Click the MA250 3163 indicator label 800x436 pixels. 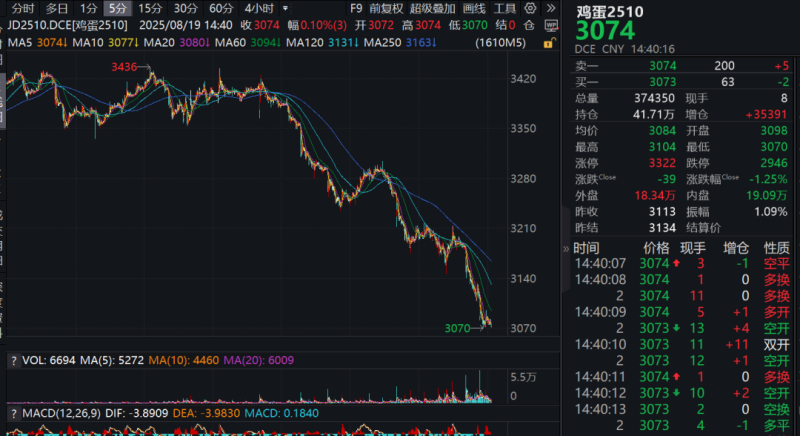pos(400,43)
